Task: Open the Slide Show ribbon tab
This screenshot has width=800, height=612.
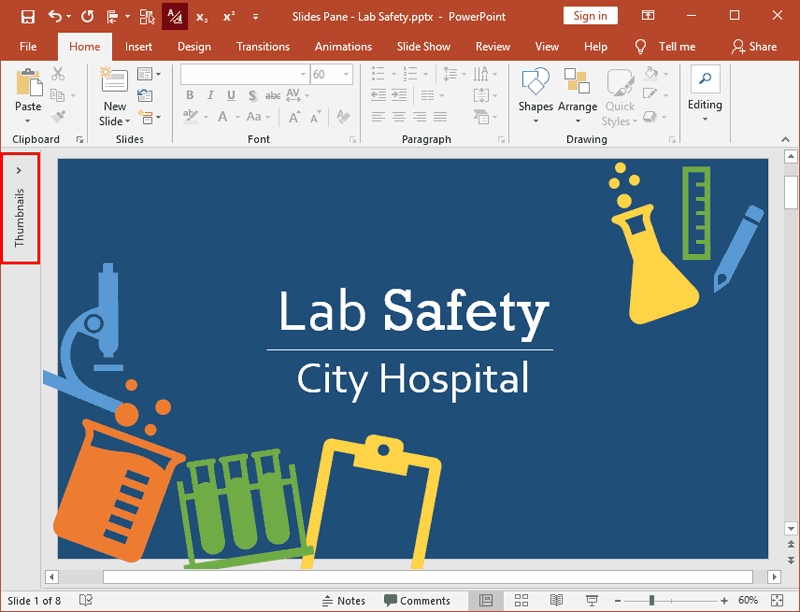Action: (425, 46)
